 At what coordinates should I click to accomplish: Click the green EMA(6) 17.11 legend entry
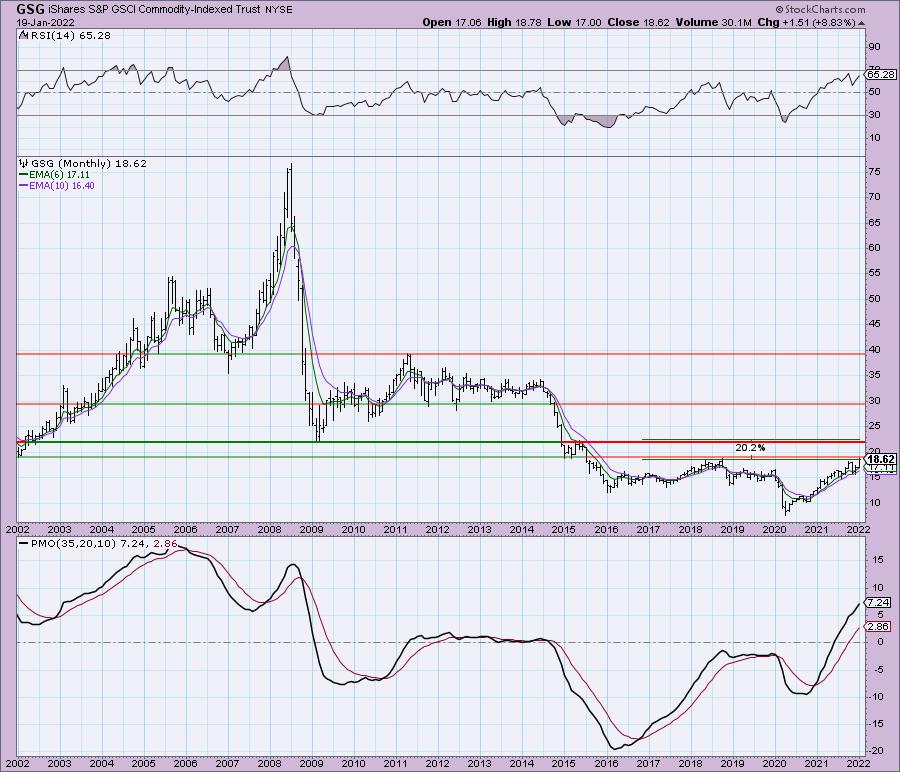tap(55, 174)
